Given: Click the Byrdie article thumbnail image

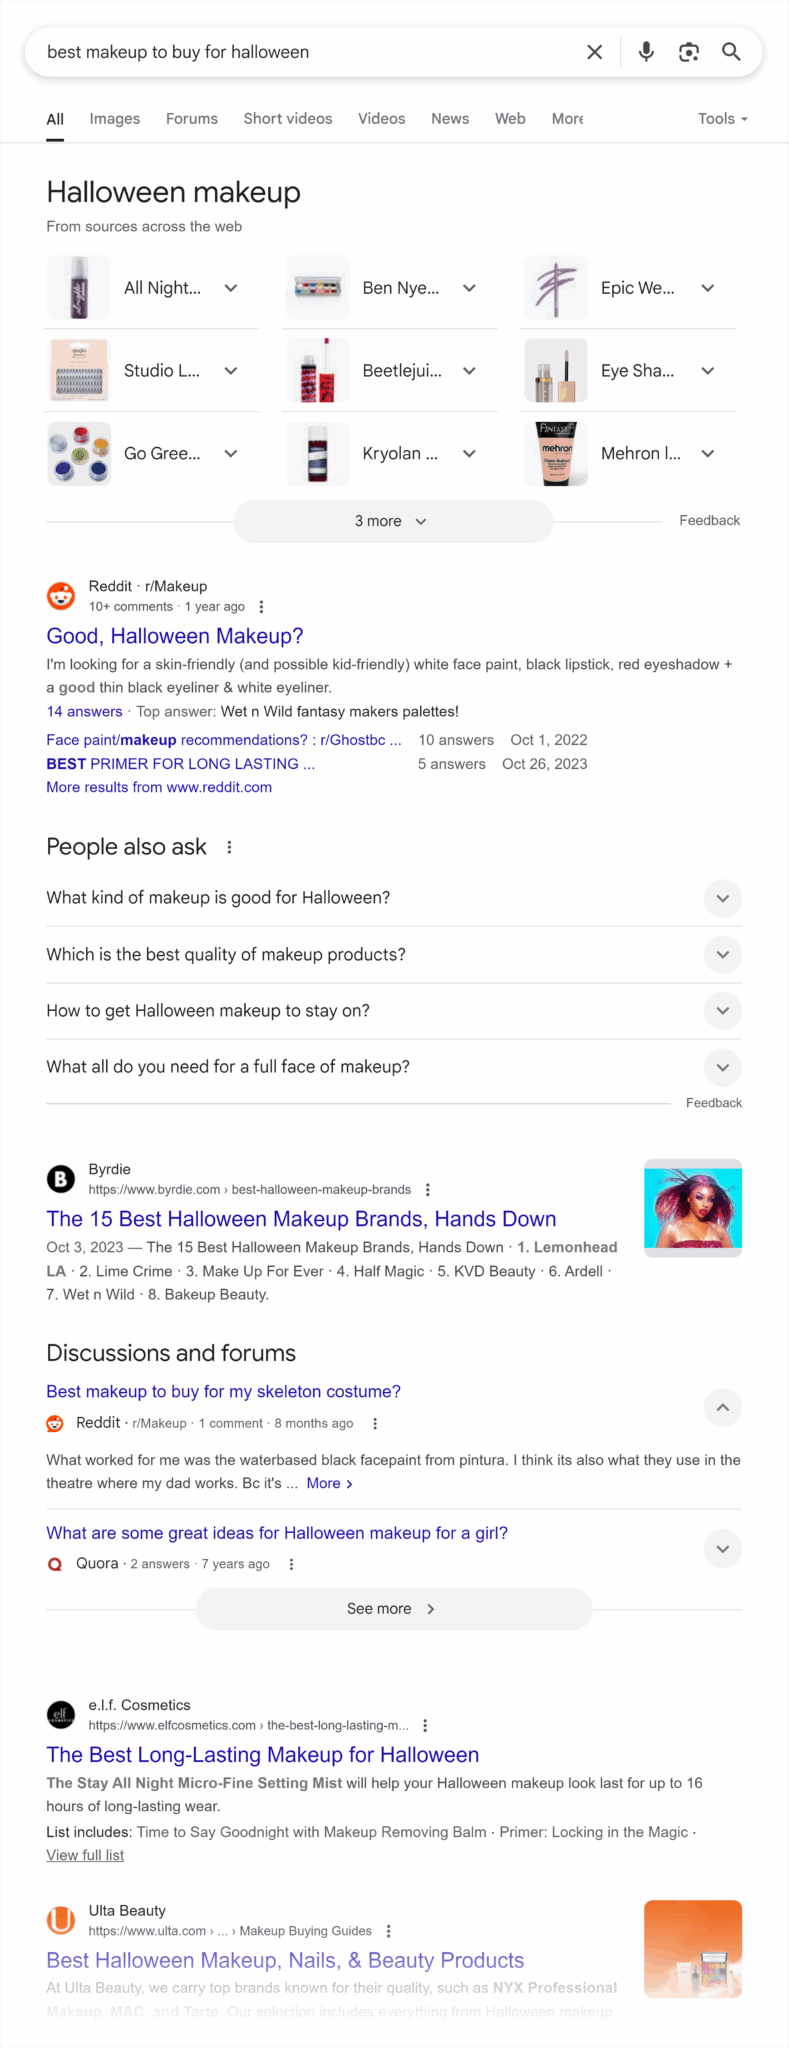Looking at the screenshot, I should click(x=693, y=1208).
